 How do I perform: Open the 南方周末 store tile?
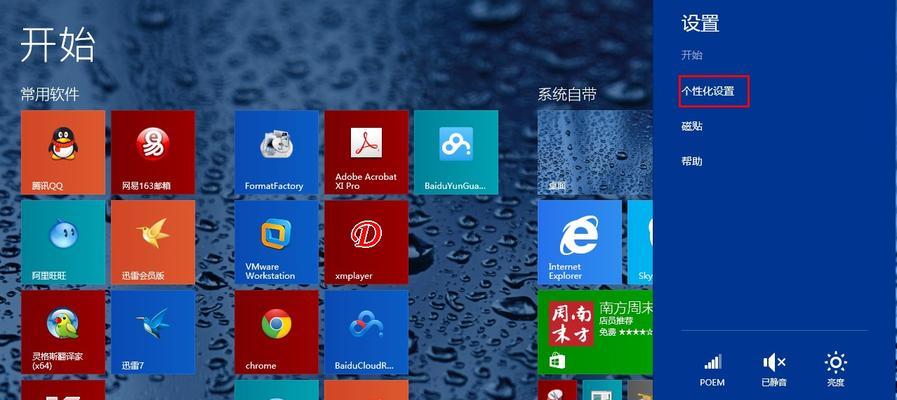[x=595, y=332]
